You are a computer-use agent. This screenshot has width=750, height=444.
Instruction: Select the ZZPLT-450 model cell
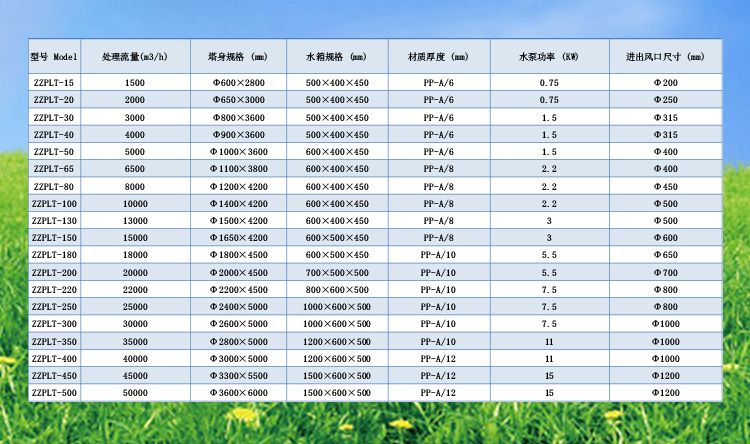click(54, 376)
